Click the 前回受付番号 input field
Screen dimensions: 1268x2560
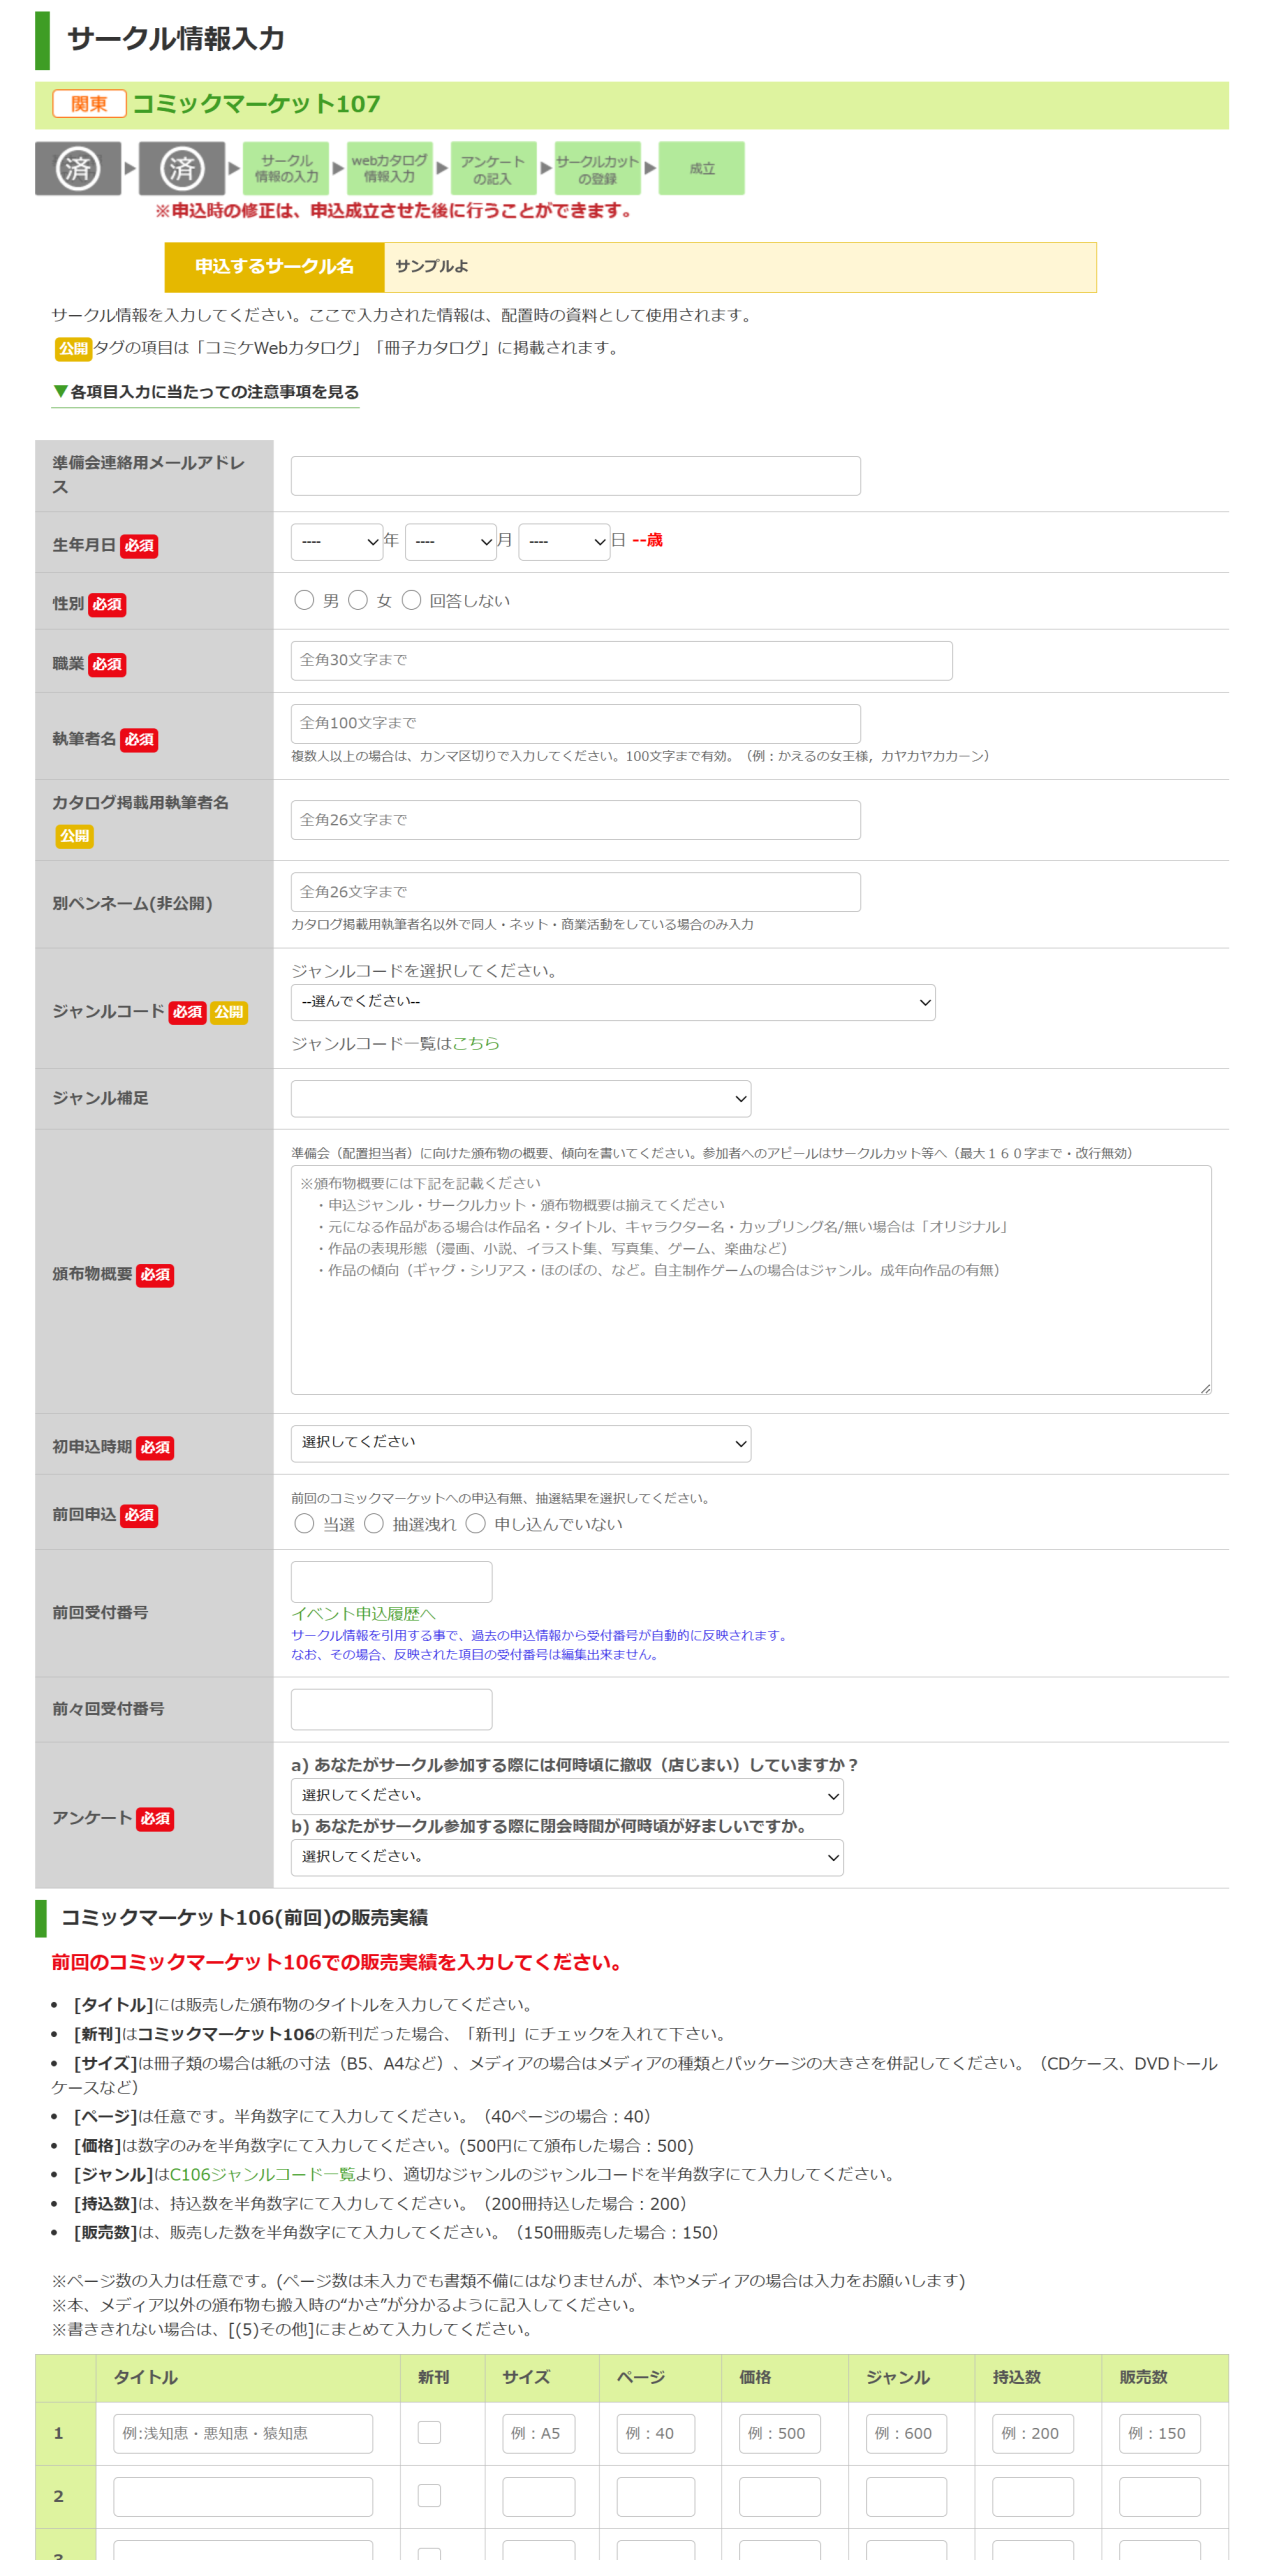(391, 1582)
